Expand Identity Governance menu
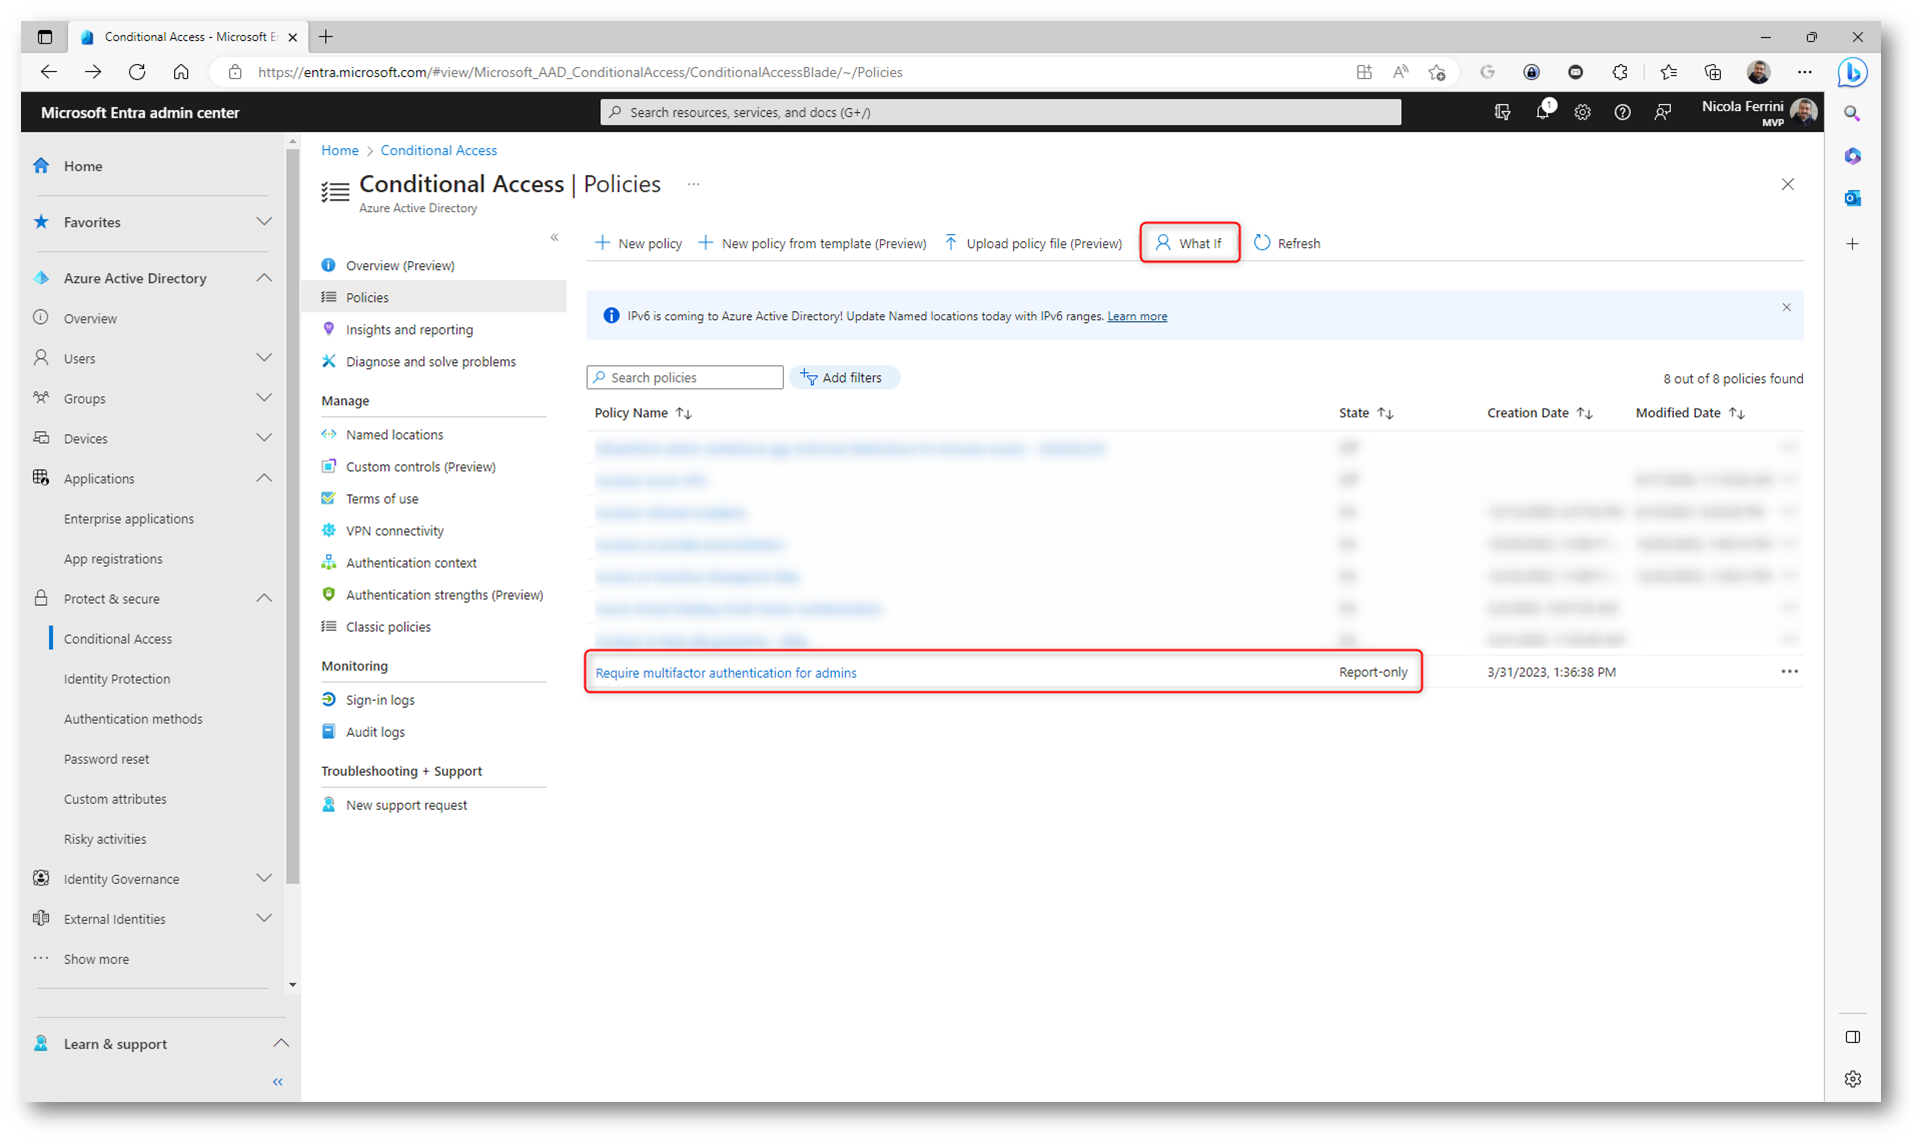Screen dimensions: 1923x1144 point(264,878)
